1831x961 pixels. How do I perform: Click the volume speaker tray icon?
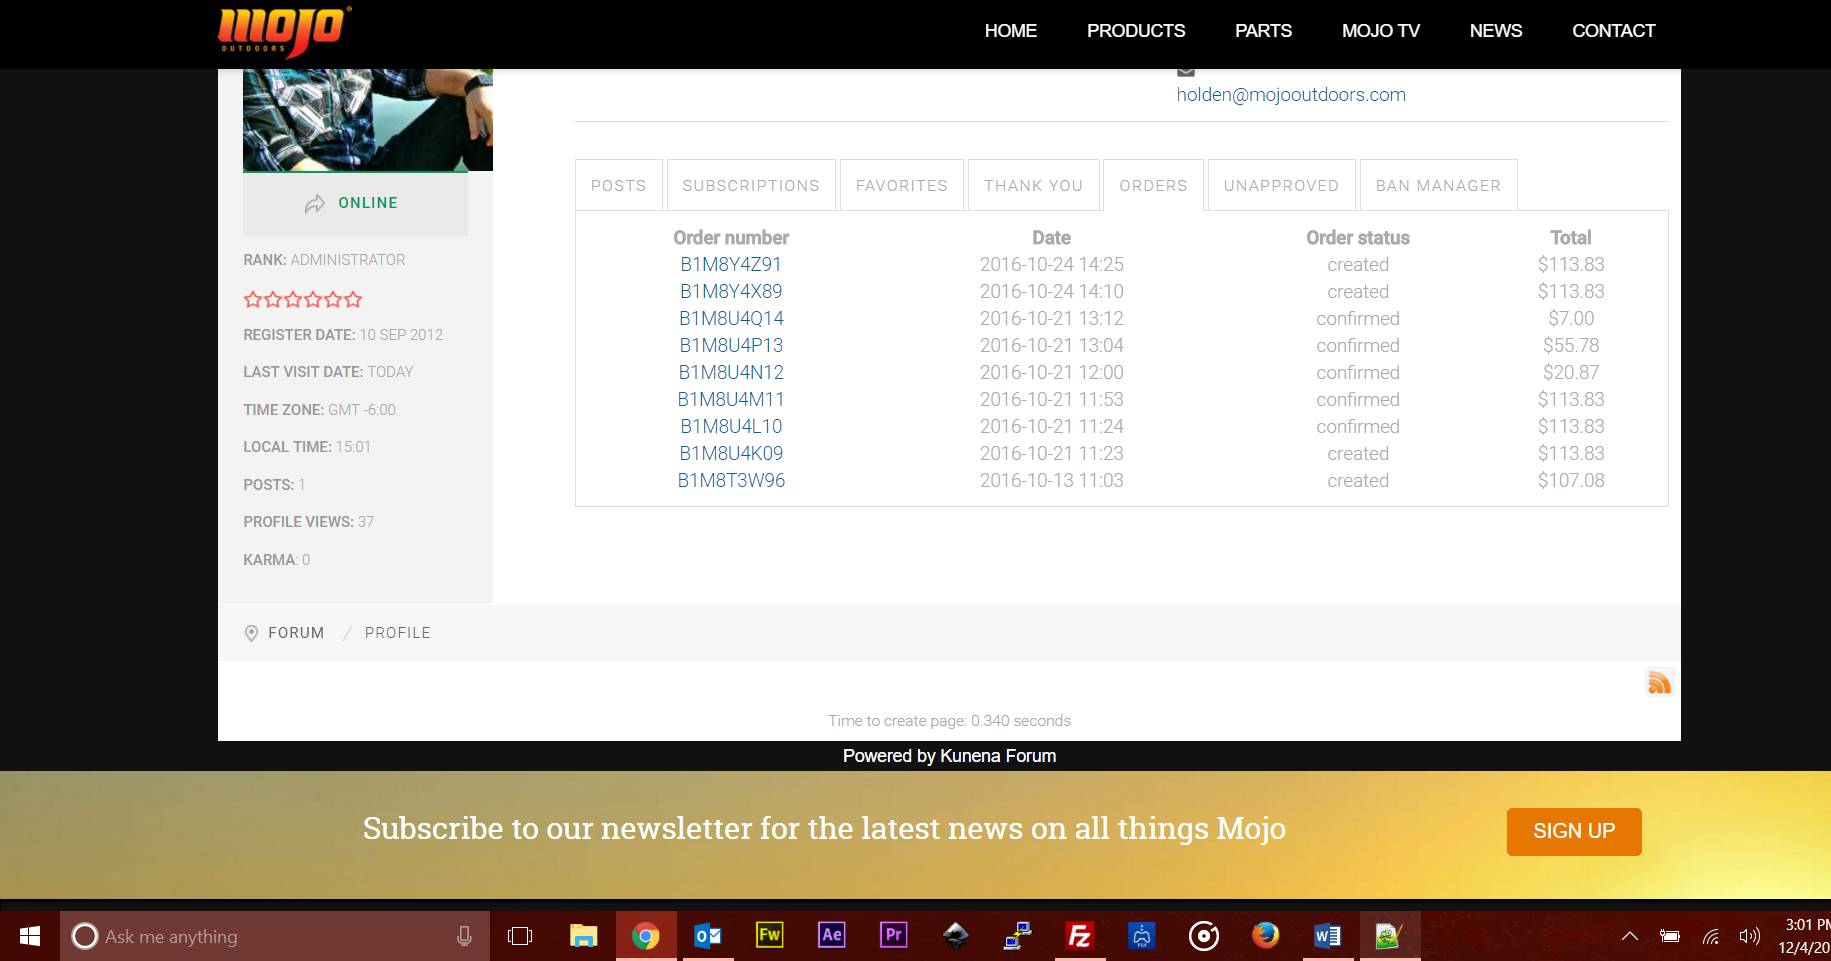pos(1750,936)
